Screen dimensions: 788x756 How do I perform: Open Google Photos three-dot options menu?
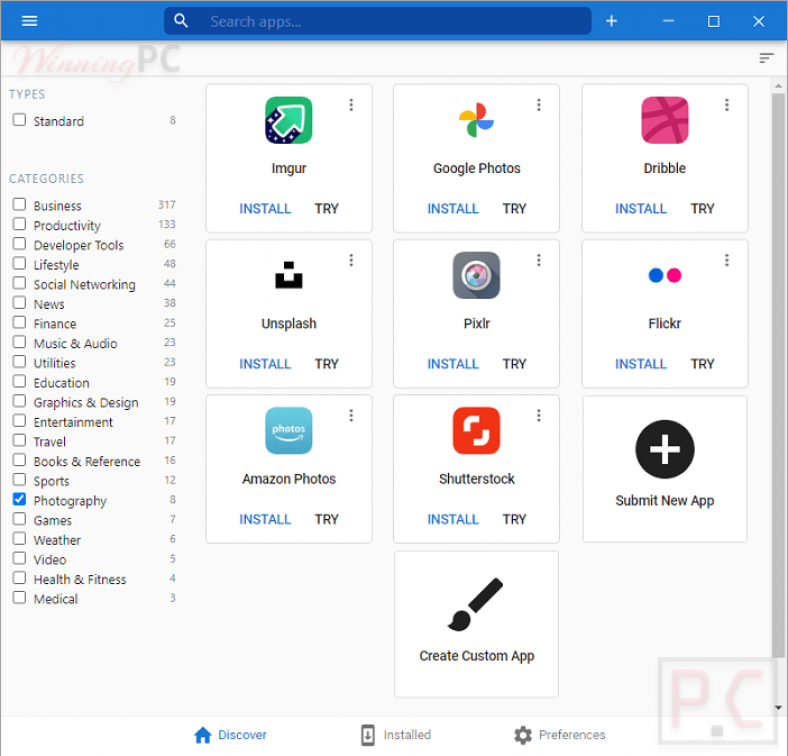pyautogui.click(x=539, y=105)
